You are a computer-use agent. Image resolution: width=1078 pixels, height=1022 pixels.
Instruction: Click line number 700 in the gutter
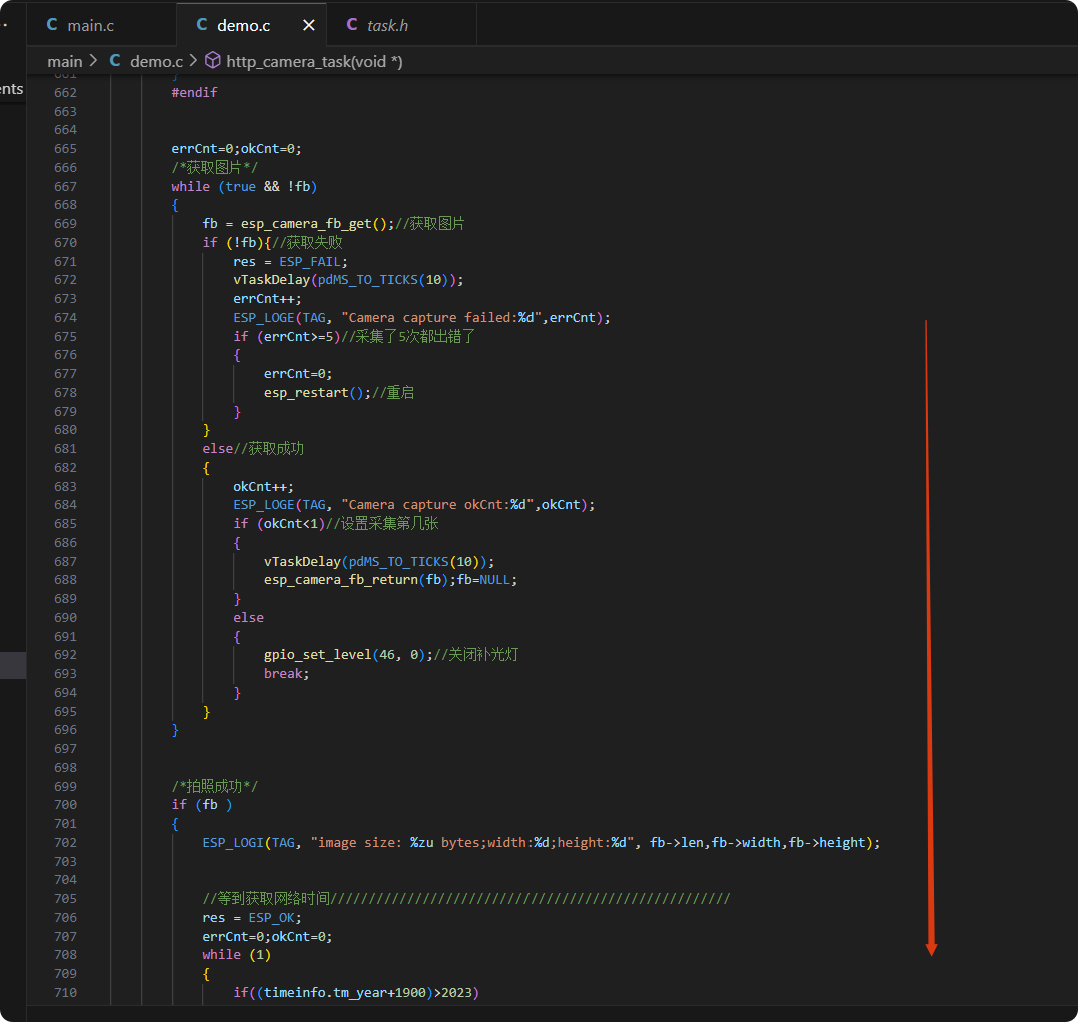click(65, 805)
